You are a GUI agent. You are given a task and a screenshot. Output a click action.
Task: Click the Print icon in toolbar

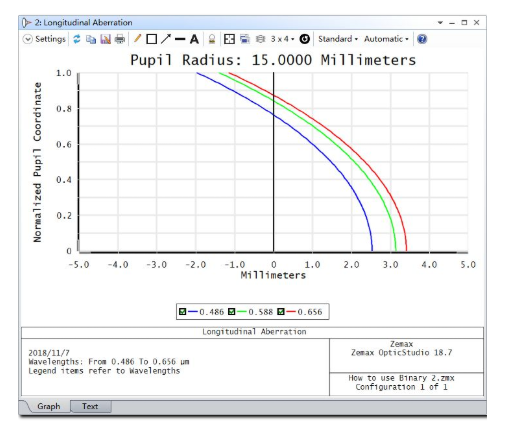120,39
